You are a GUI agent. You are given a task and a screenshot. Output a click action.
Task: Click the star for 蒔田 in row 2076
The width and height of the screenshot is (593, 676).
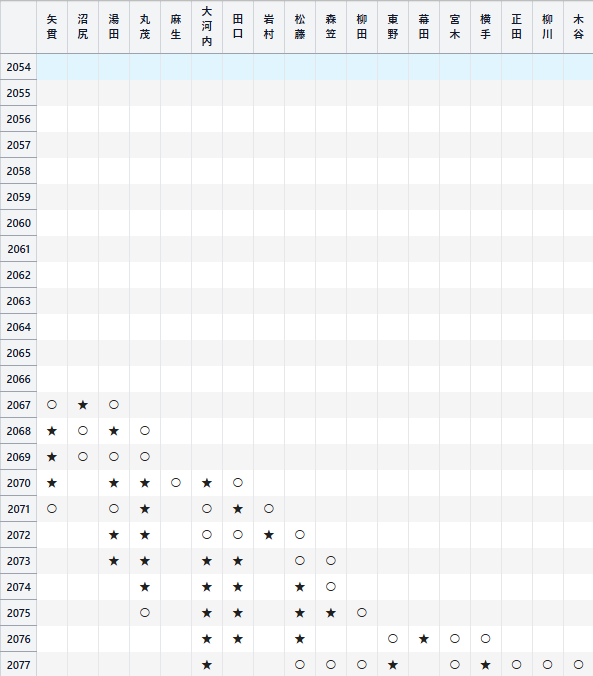pos(424,639)
